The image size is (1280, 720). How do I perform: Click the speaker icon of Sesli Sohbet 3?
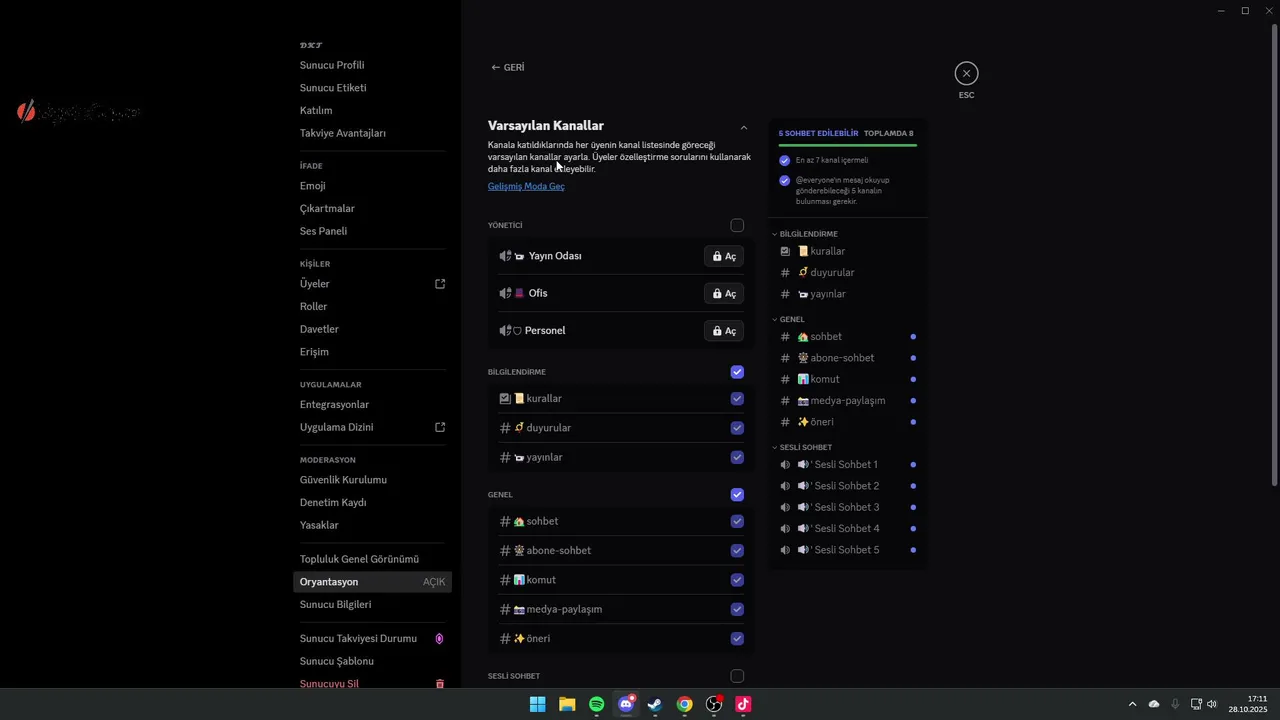[785, 507]
